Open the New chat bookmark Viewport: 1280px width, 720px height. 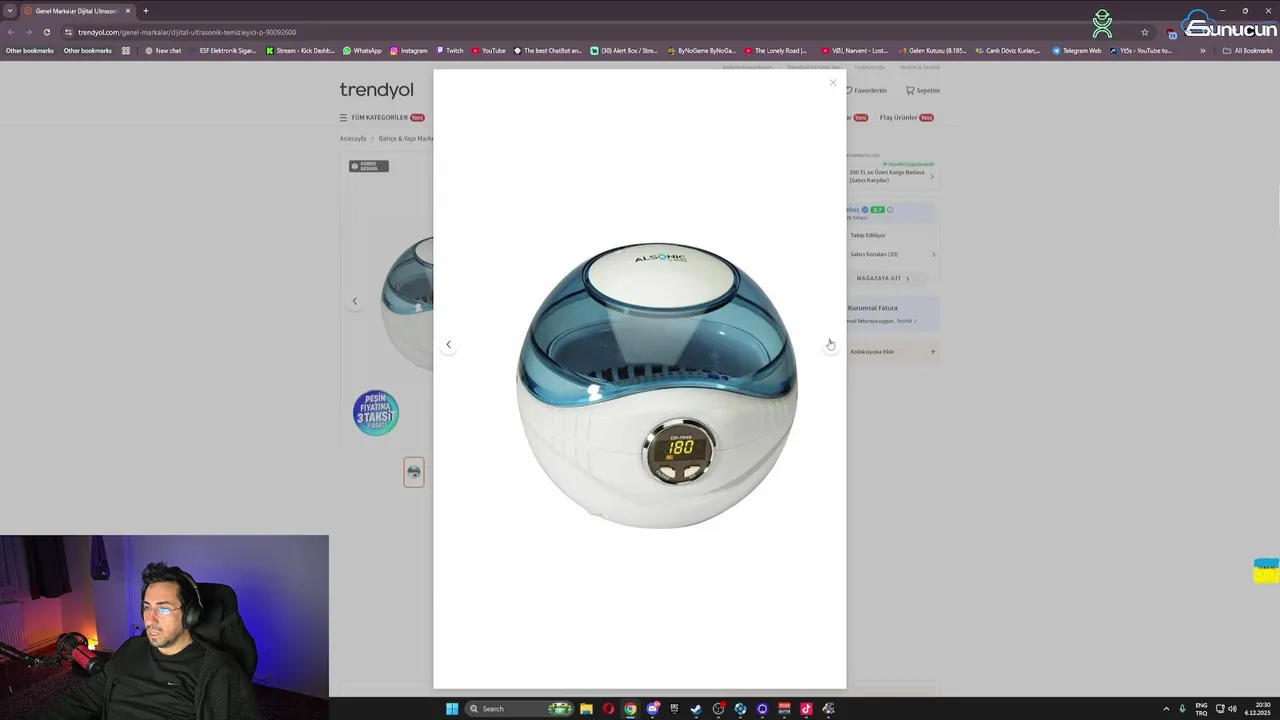click(163, 51)
